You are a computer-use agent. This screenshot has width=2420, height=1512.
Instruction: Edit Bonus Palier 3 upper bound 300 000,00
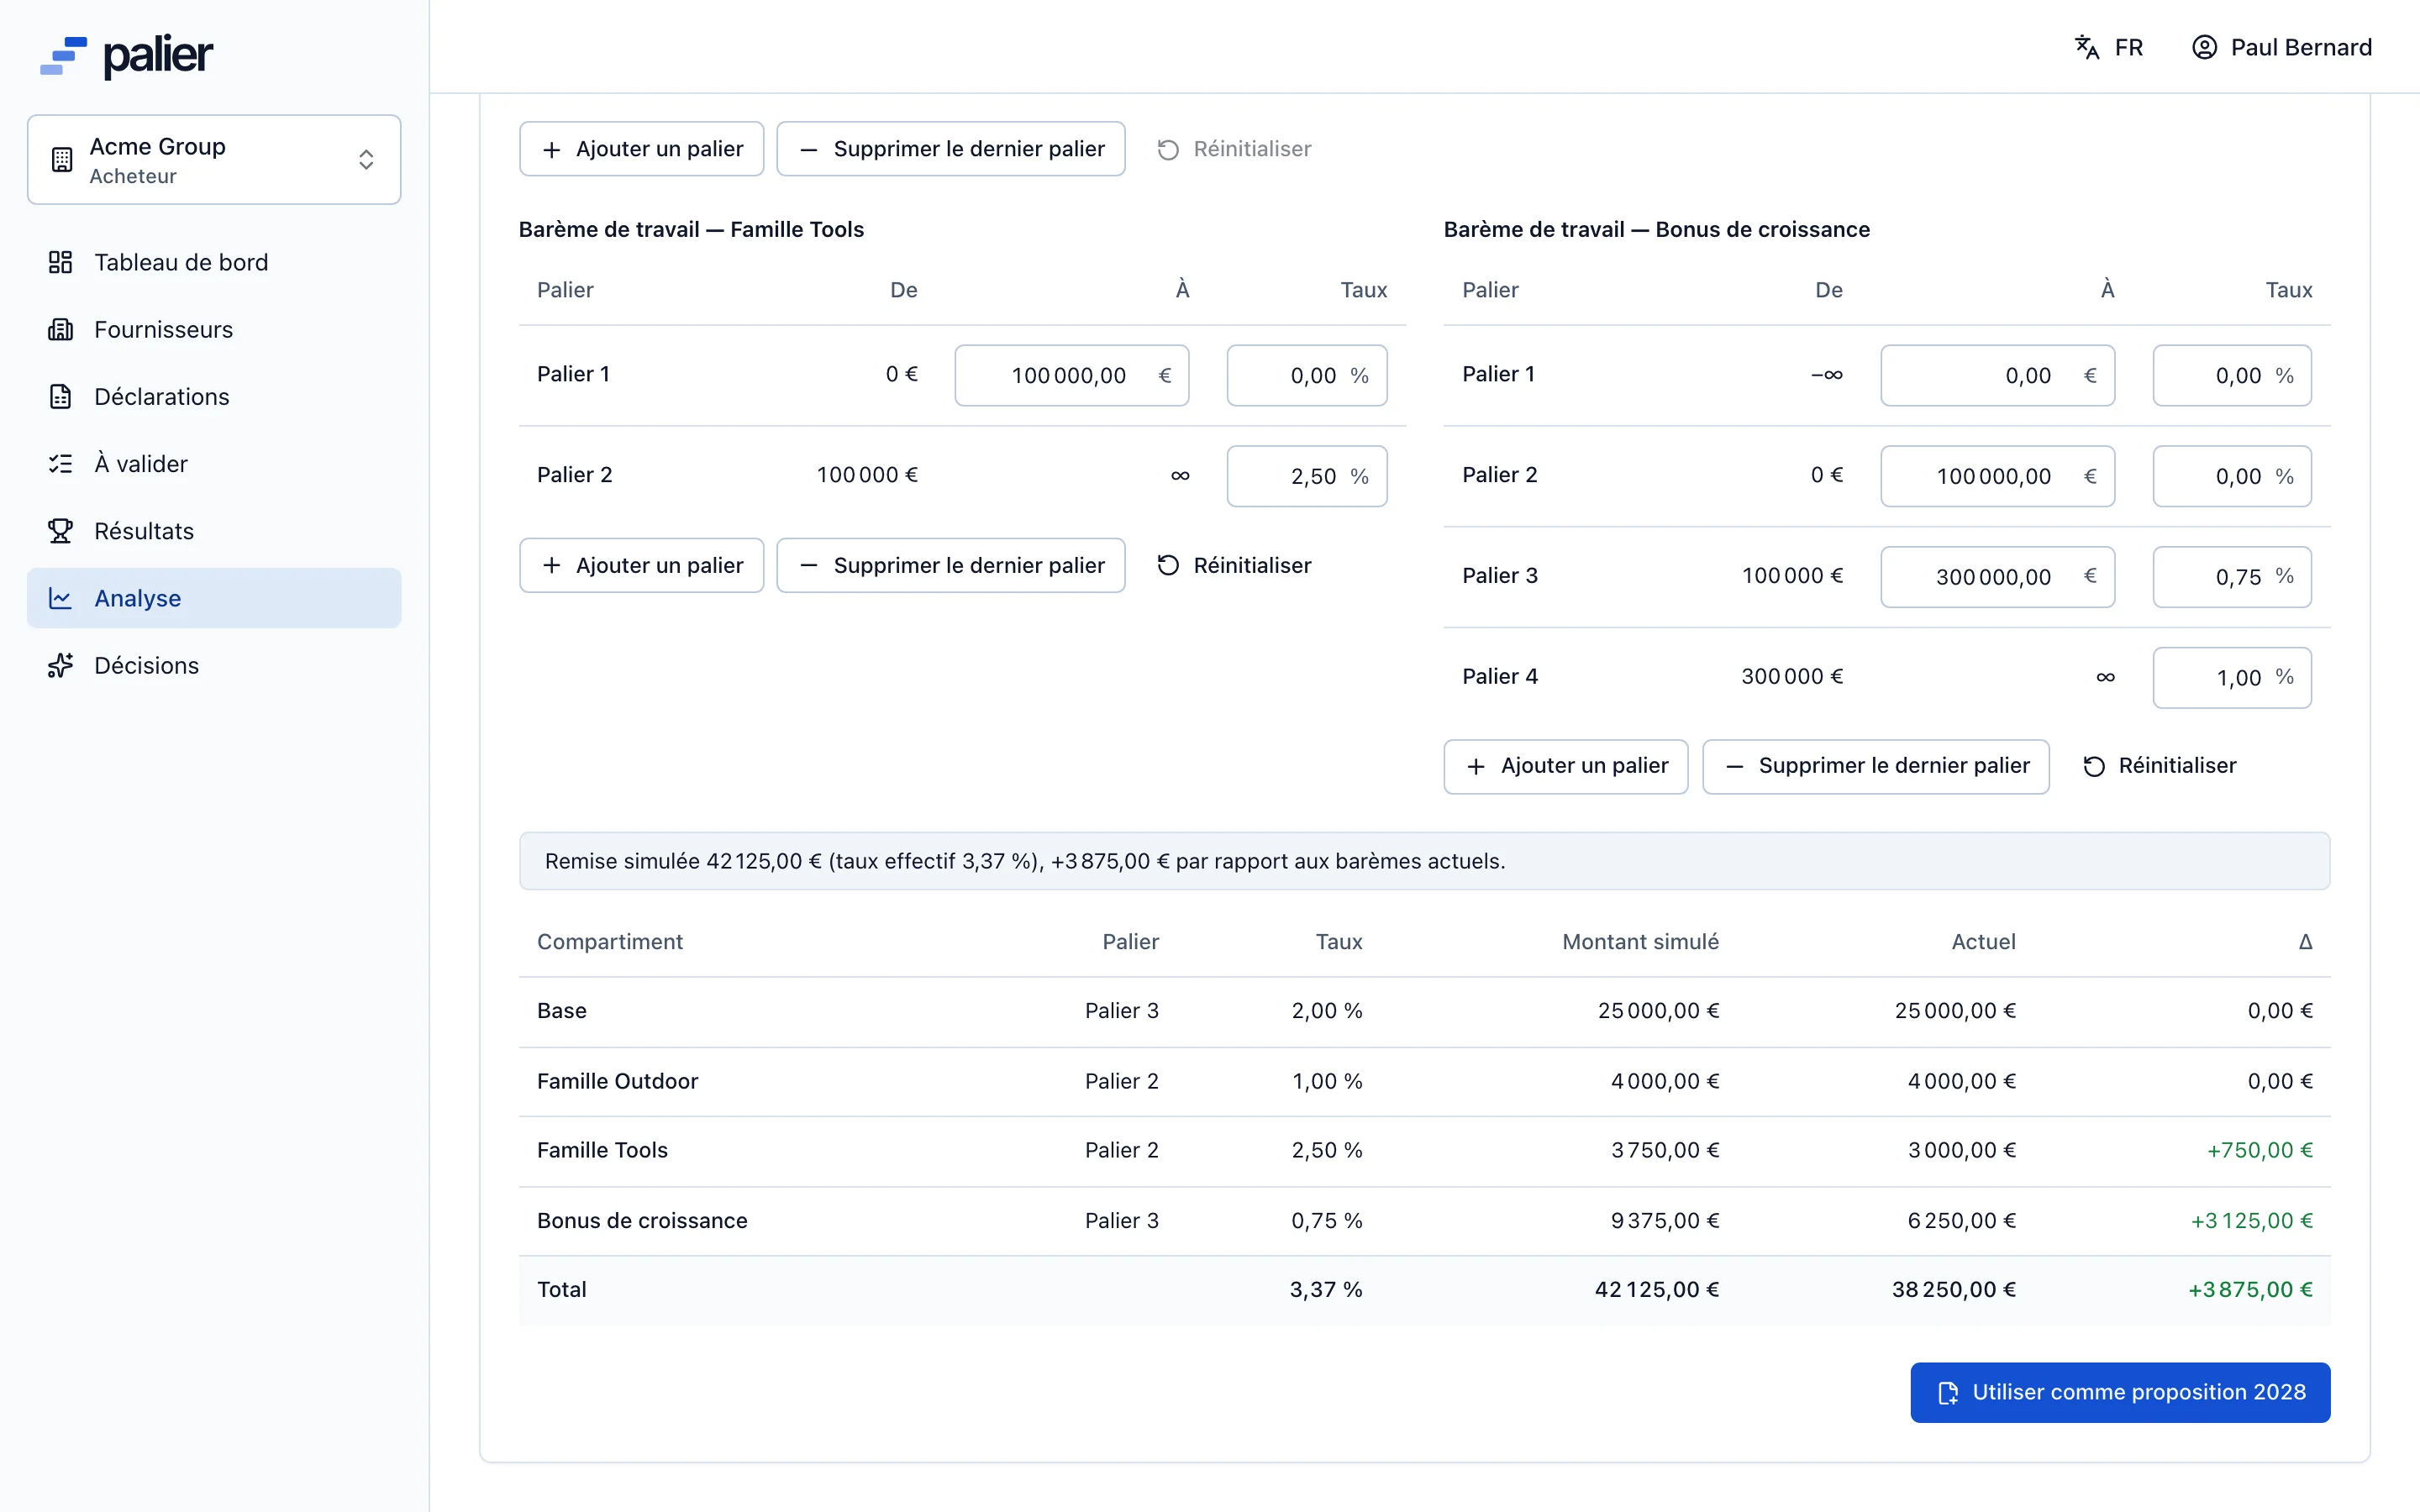[1996, 577]
